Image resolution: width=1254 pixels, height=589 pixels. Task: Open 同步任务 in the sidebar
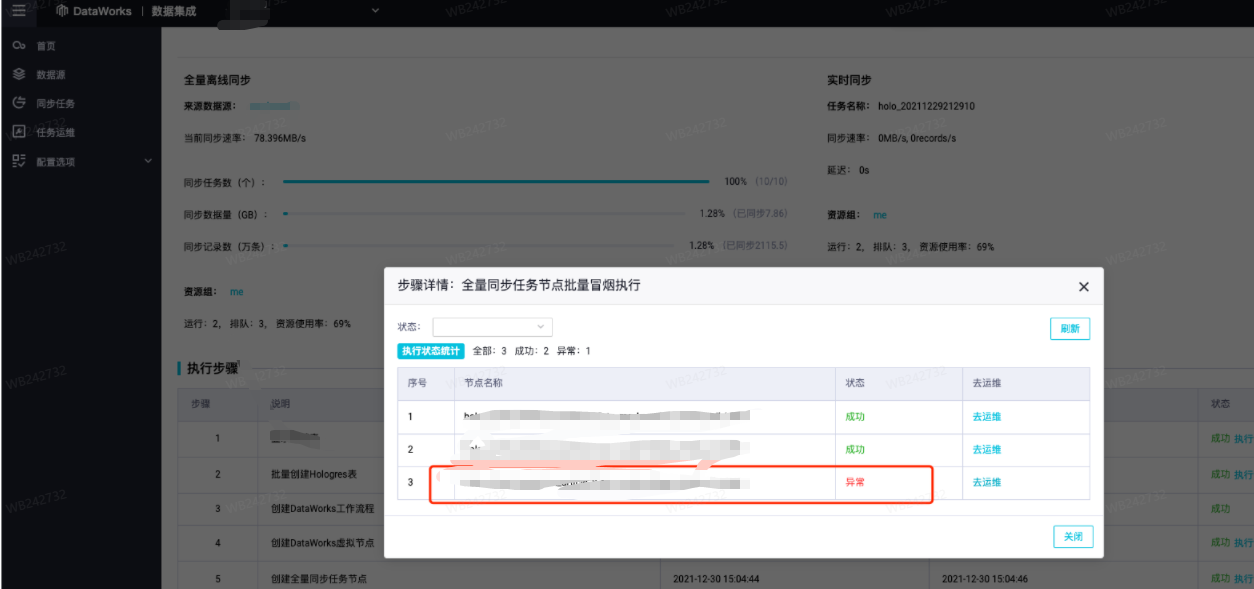[x=56, y=104]
